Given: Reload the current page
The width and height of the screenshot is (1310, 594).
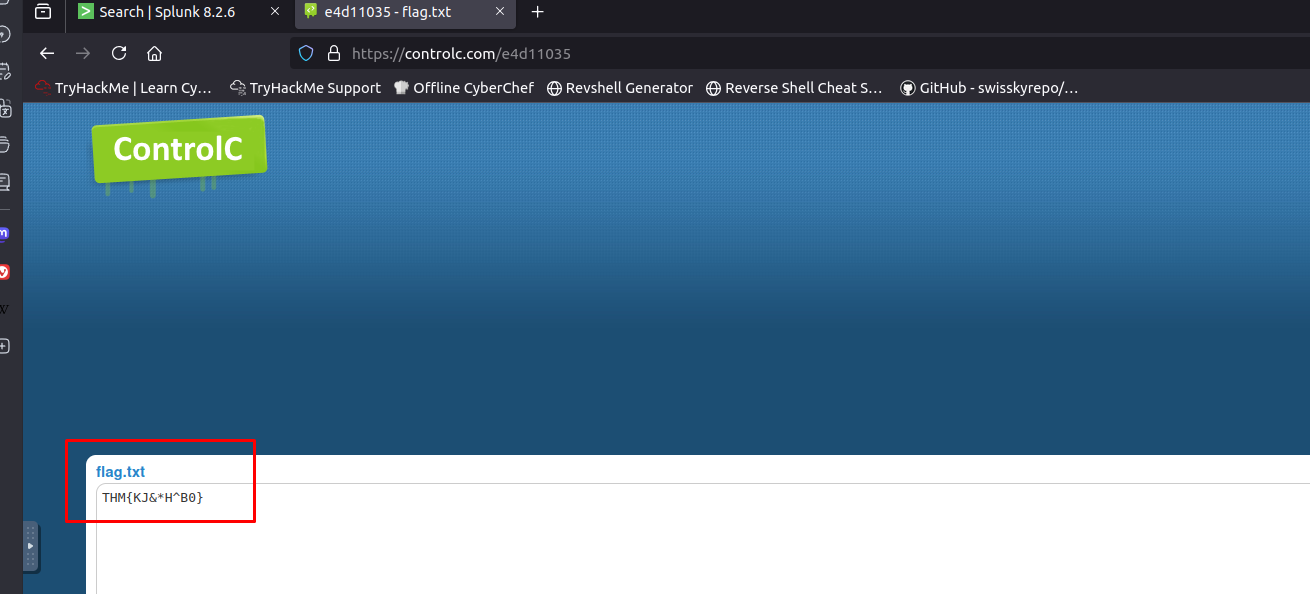Looking at the screenshot, I should 119,53.
